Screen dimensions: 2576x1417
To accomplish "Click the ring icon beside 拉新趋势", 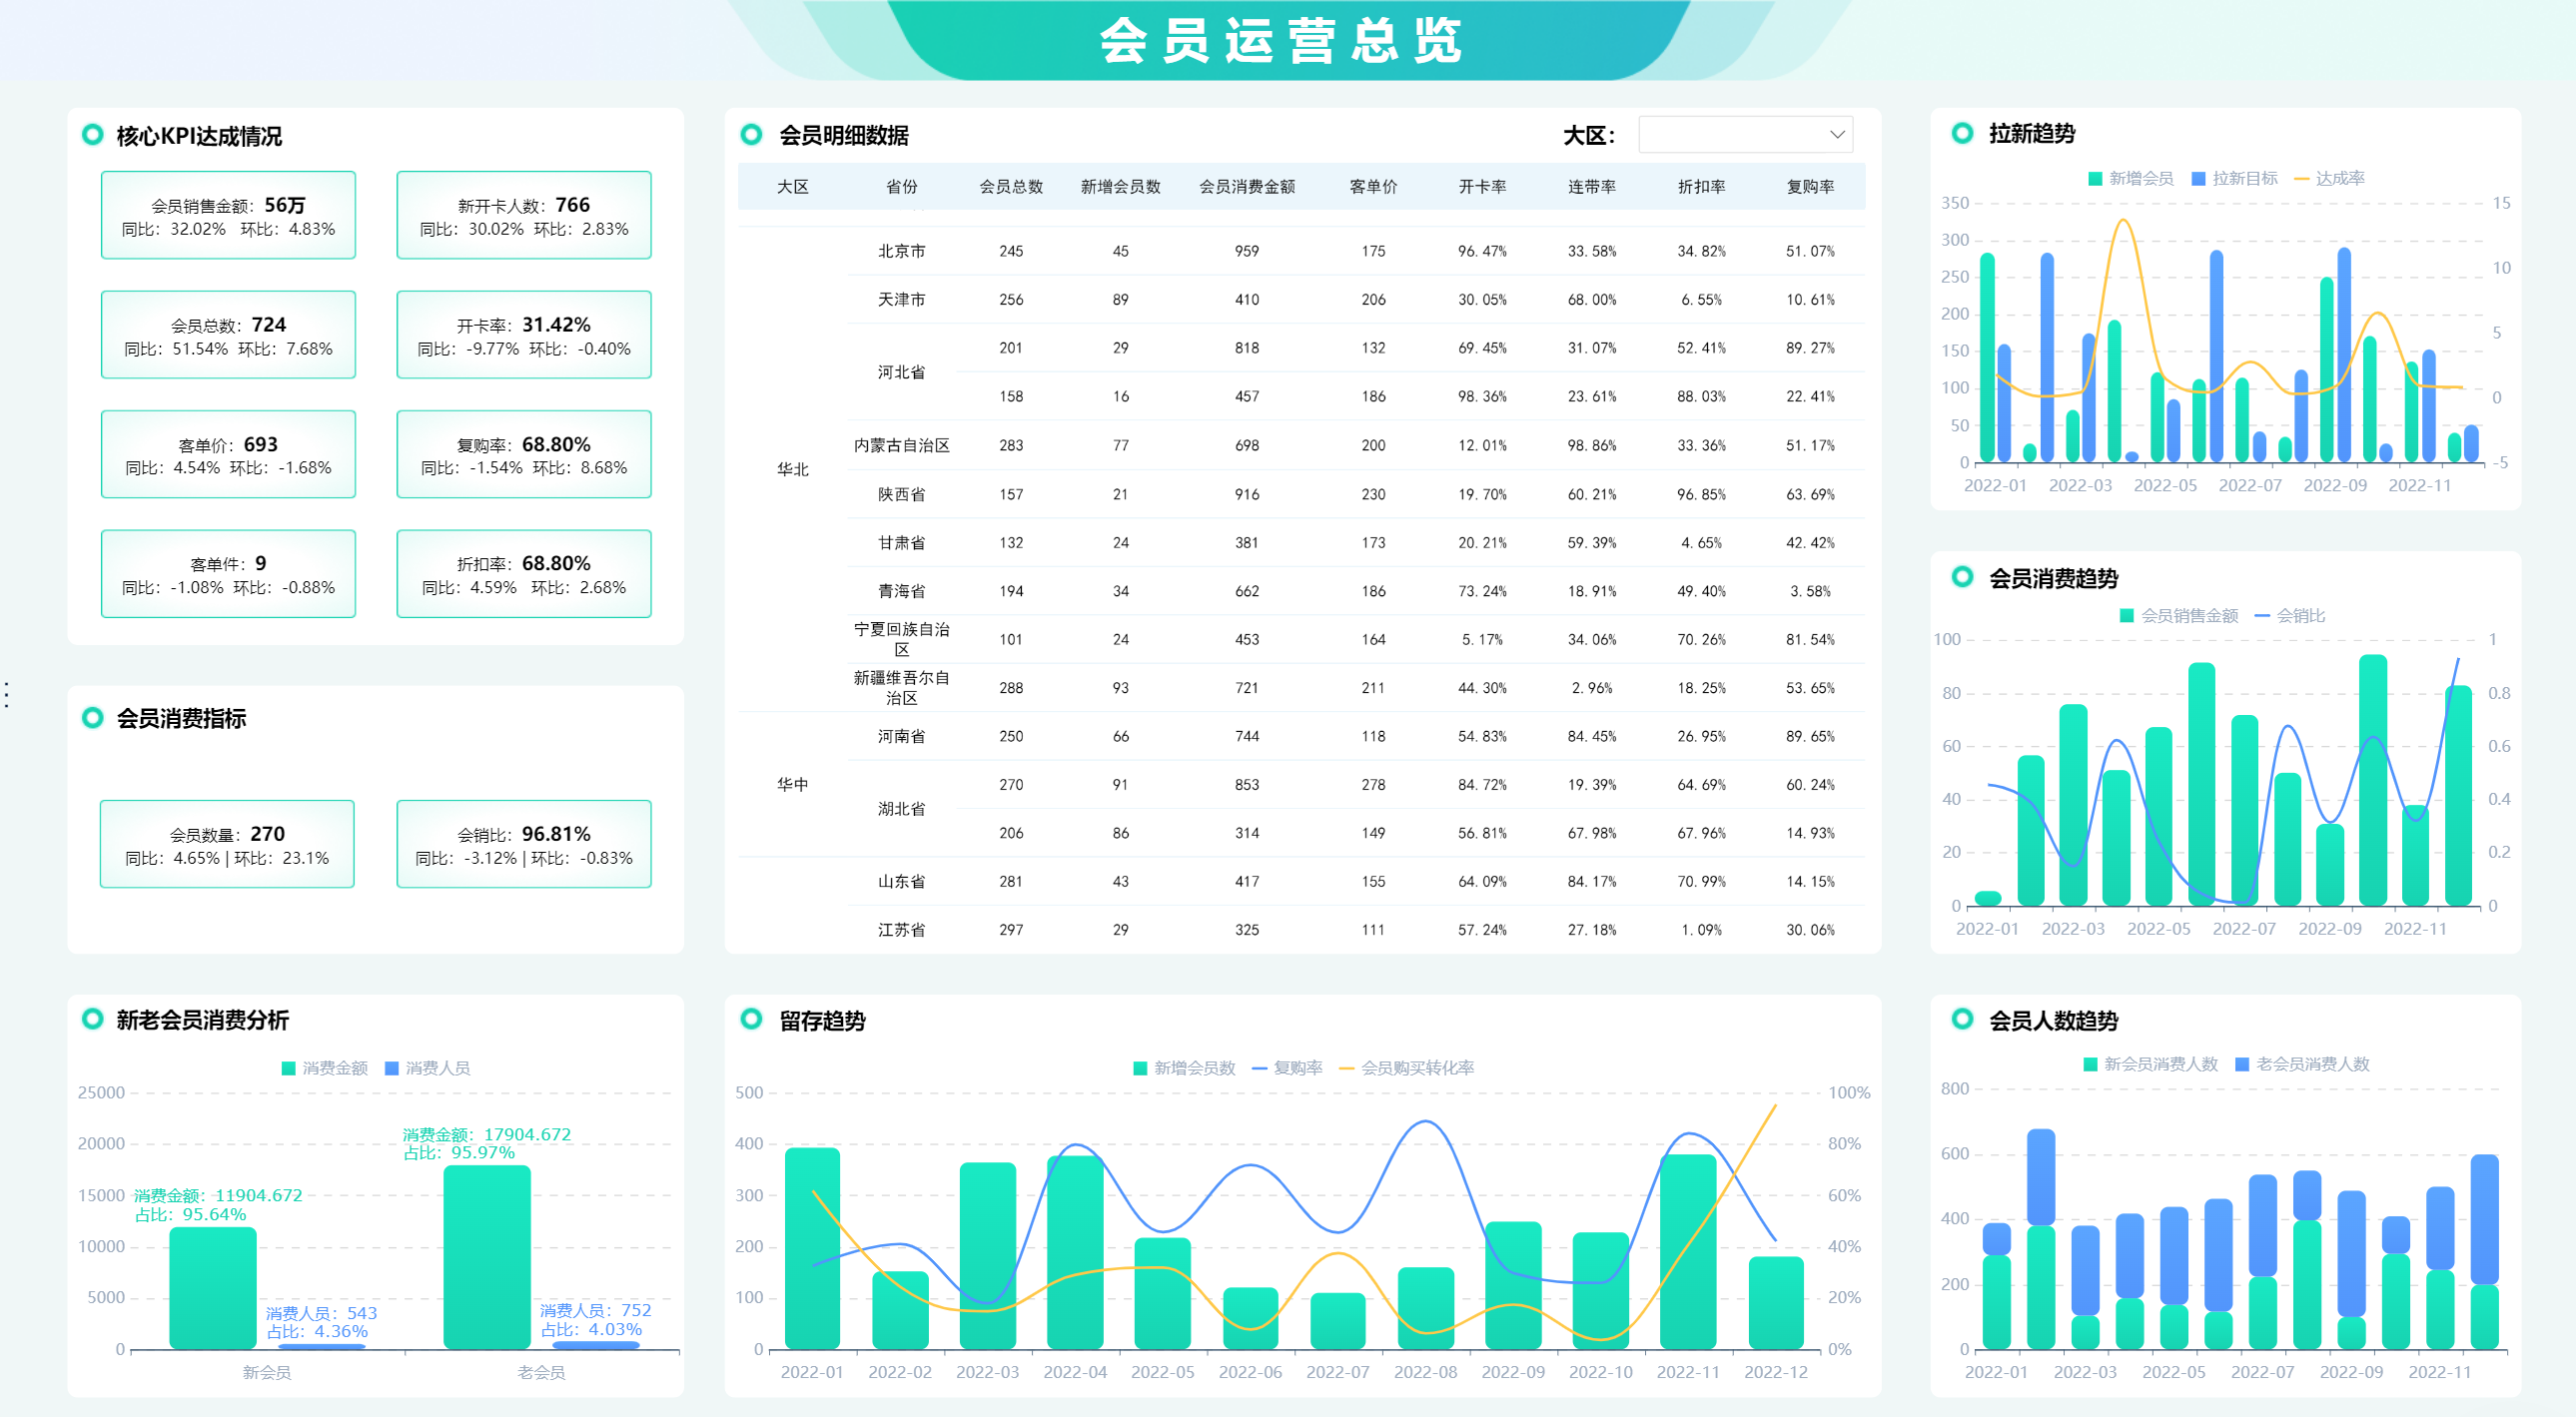I will pos(1962,133).
